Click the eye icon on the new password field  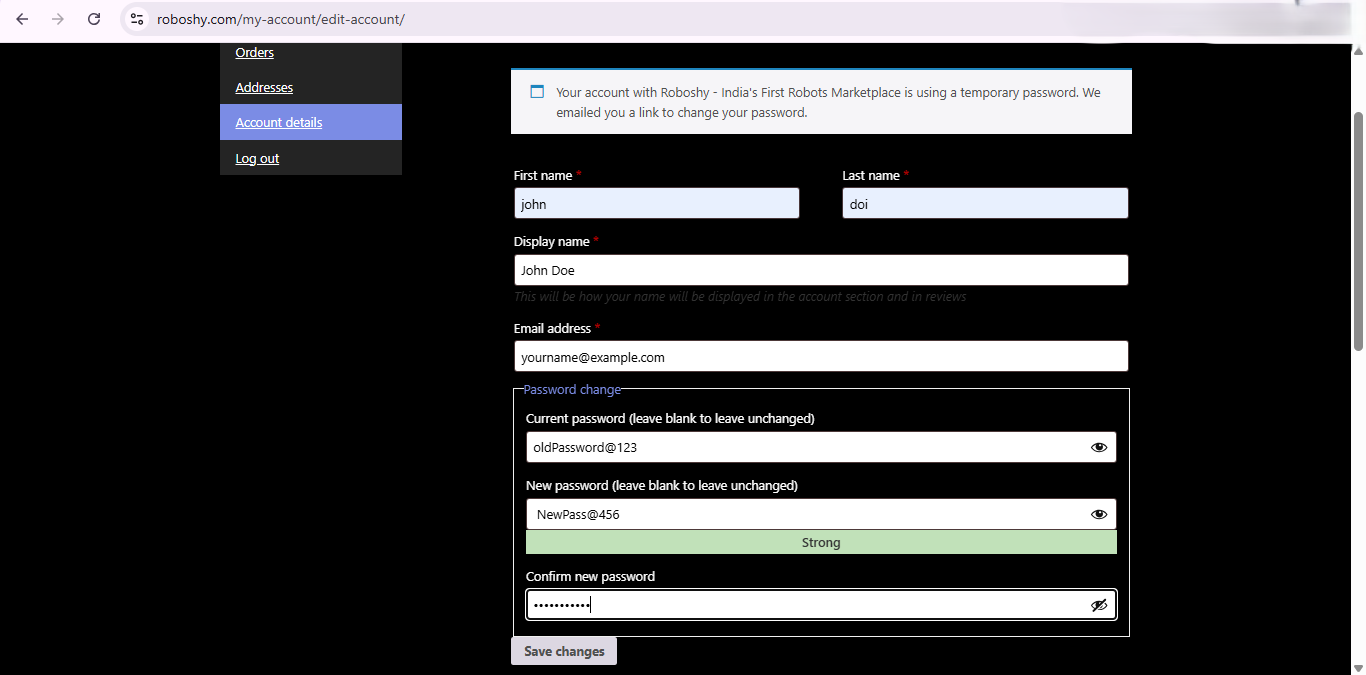[1099, 513]
